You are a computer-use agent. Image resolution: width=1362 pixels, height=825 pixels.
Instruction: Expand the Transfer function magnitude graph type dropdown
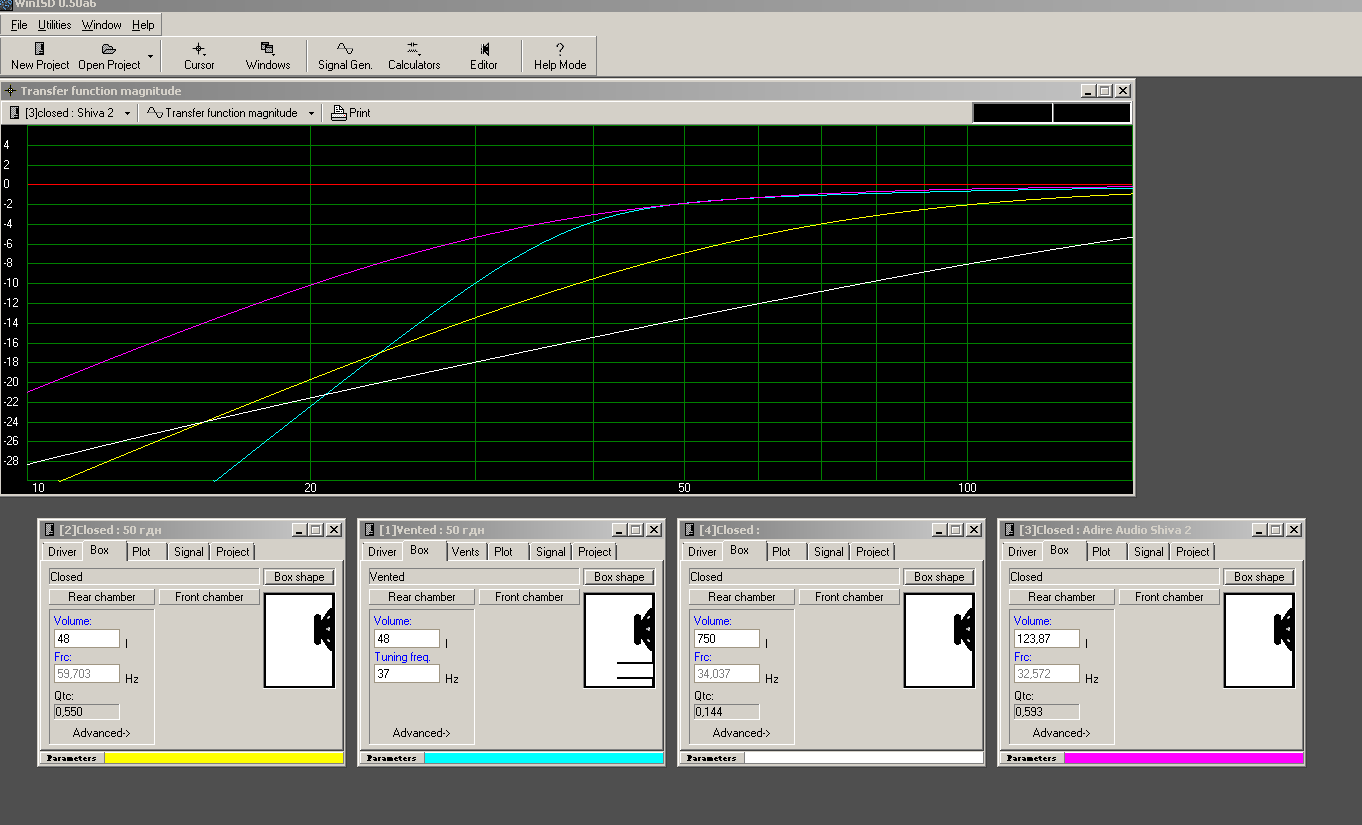click(x=231, y=113)
